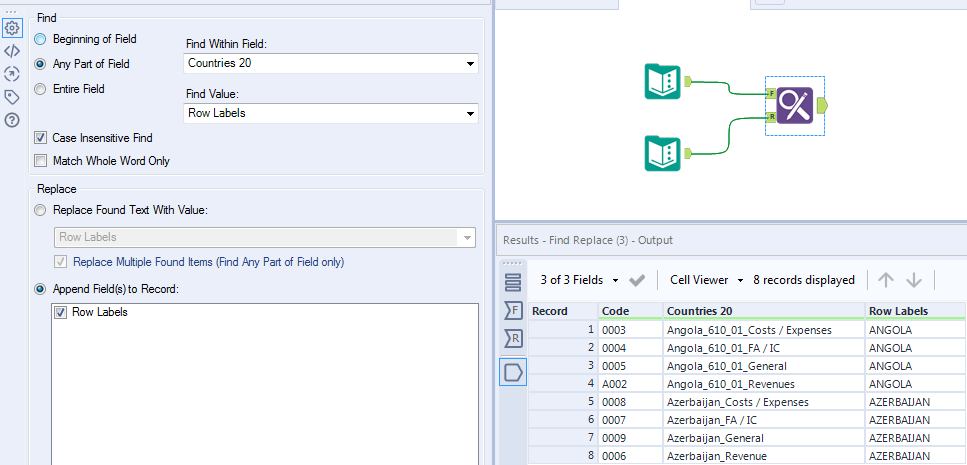The height and width of the screenshot is (465, 967).
Task: Select the lower Input Data tool on canvas
Action: click(662, 154)
